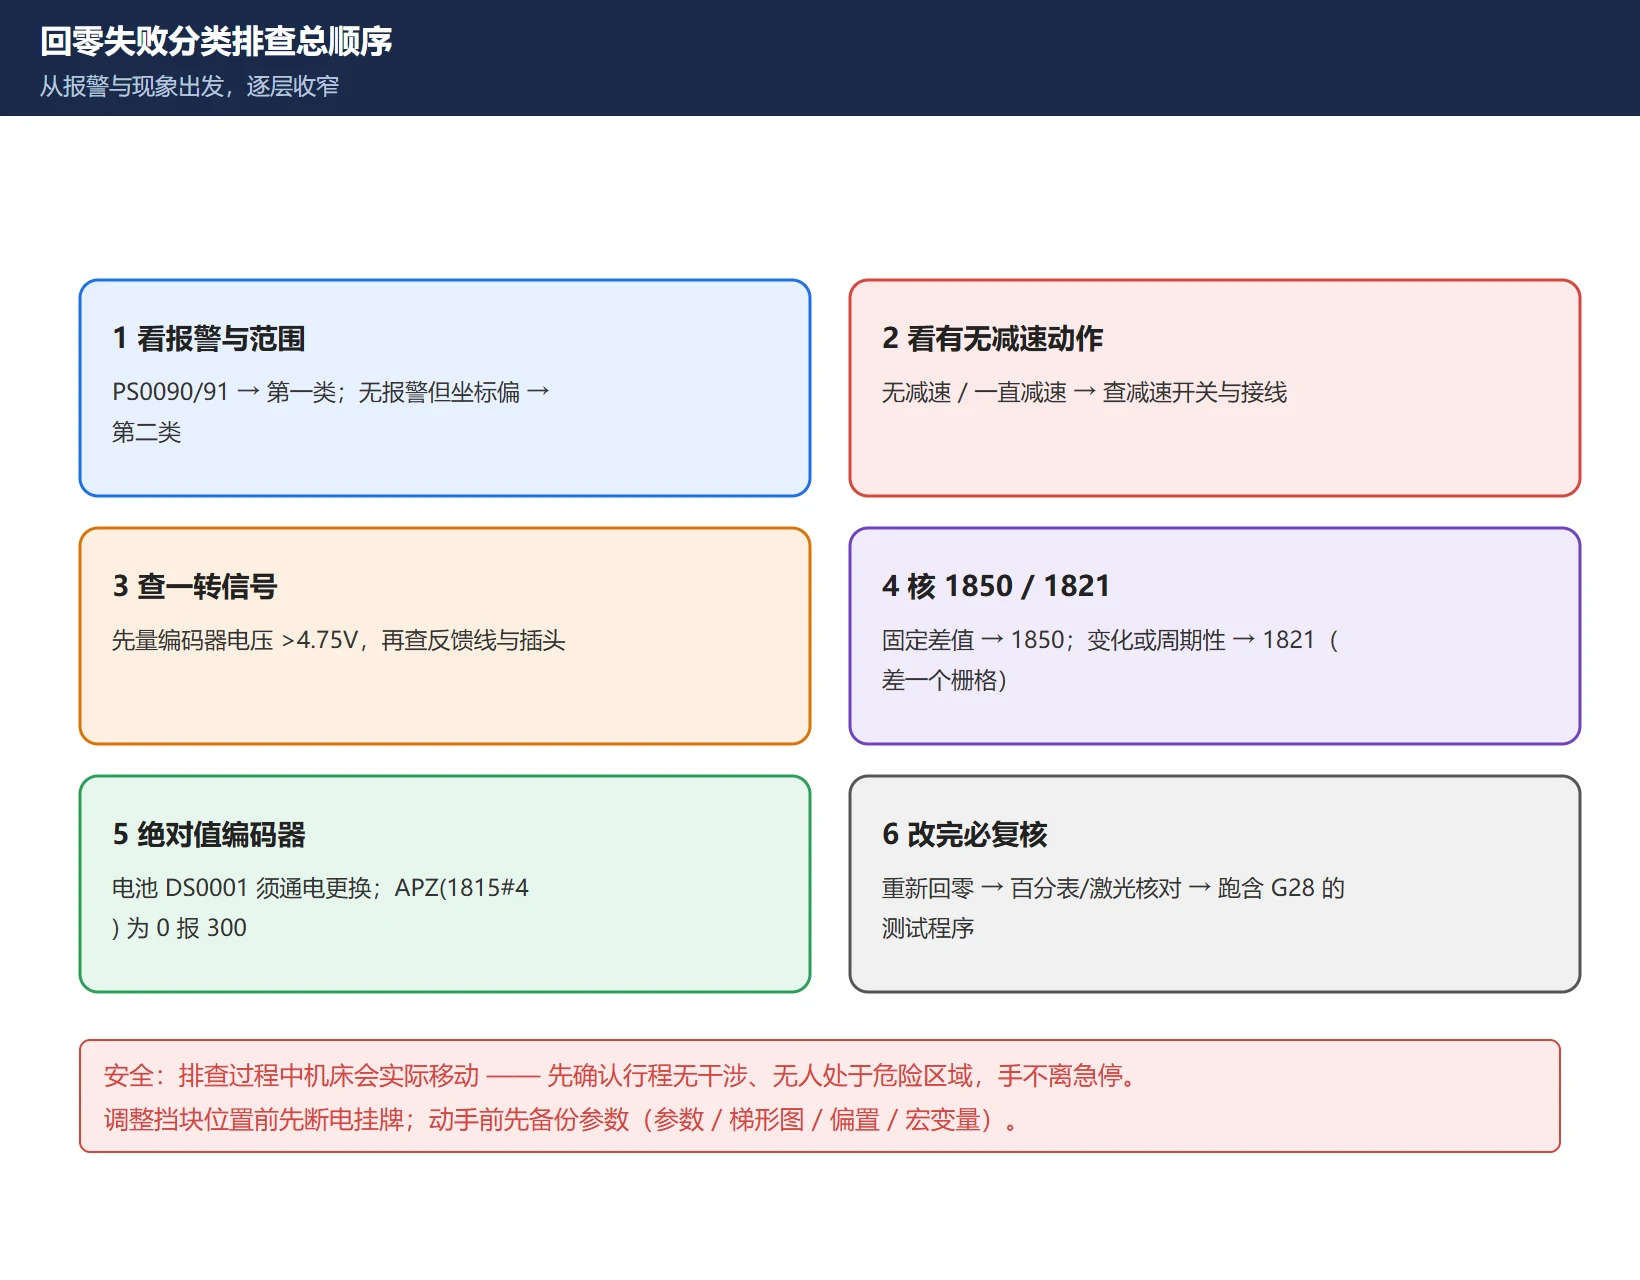Click subtitle 从报警与现象出发，逐层收窄
1640x1280 pixels.
190,87
